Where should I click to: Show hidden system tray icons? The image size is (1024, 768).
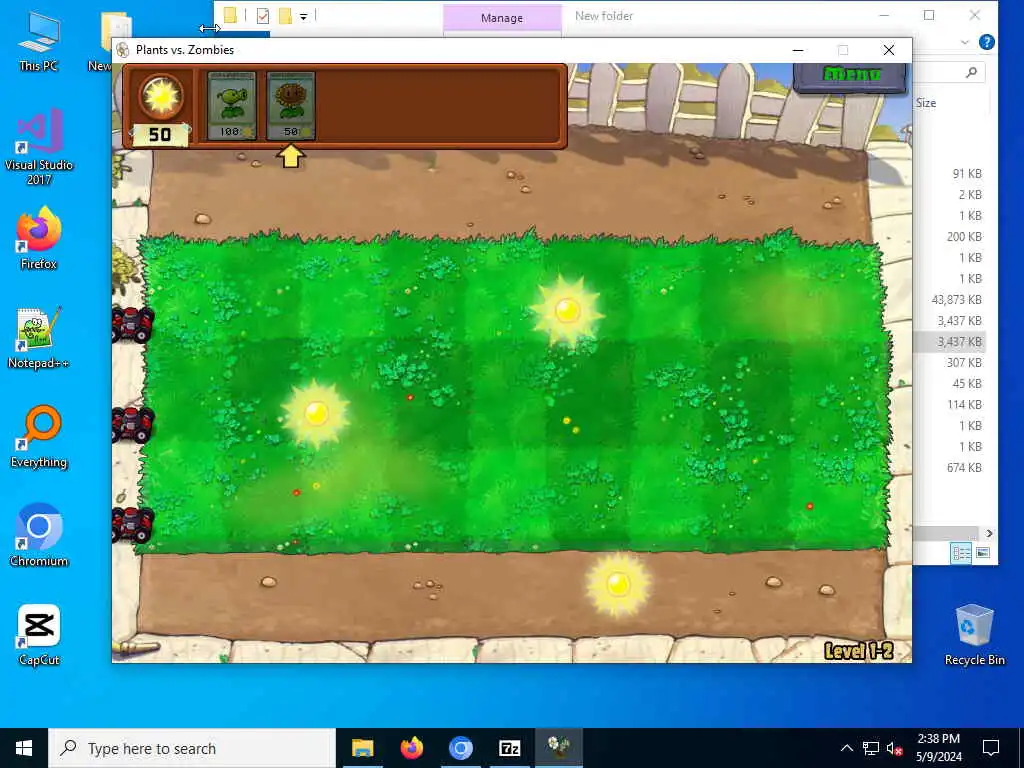[846, 748]
